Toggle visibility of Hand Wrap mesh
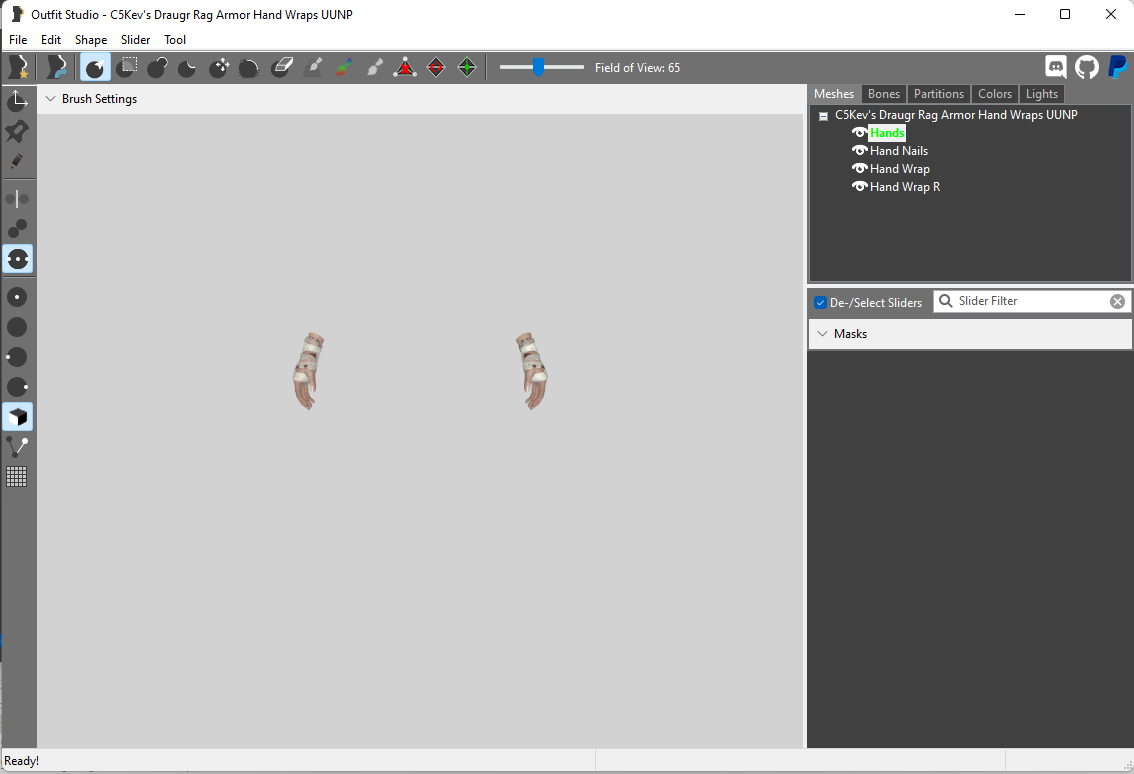This screenshot has width=1134, height=774. pos(859,169)
